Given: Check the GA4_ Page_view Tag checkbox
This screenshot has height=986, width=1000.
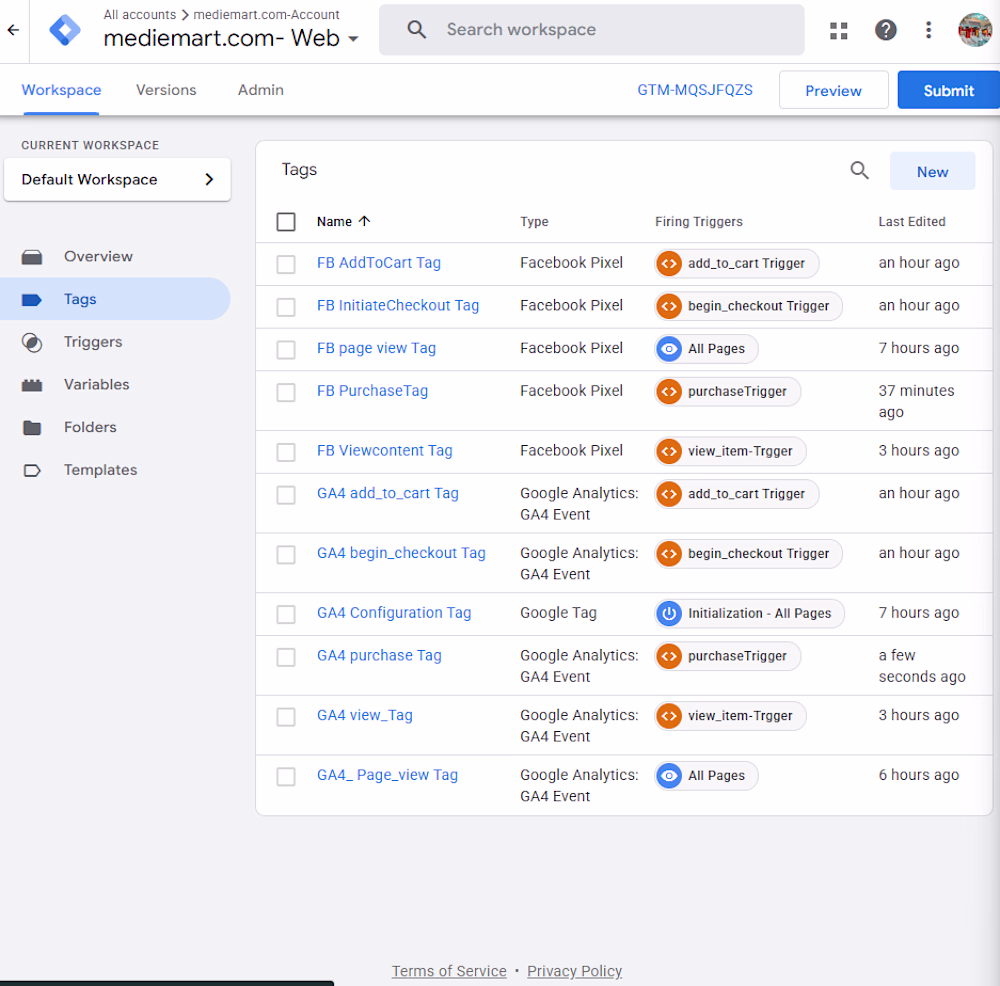Looking at the screenshot, I should tap(286, 776).
